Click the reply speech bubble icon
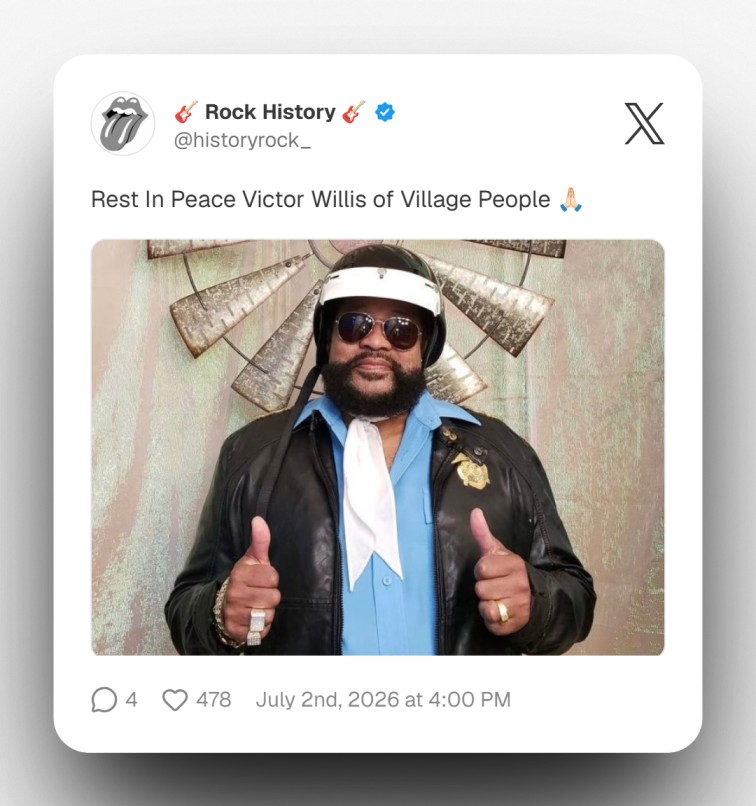The image size is (756, 806). click(104, 700)
